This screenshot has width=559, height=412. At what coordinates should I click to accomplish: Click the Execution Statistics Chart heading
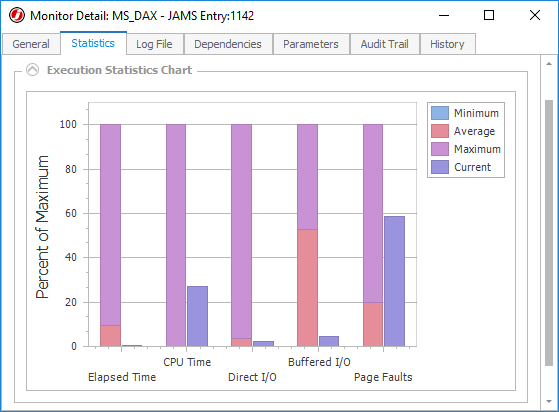[119, 70]
